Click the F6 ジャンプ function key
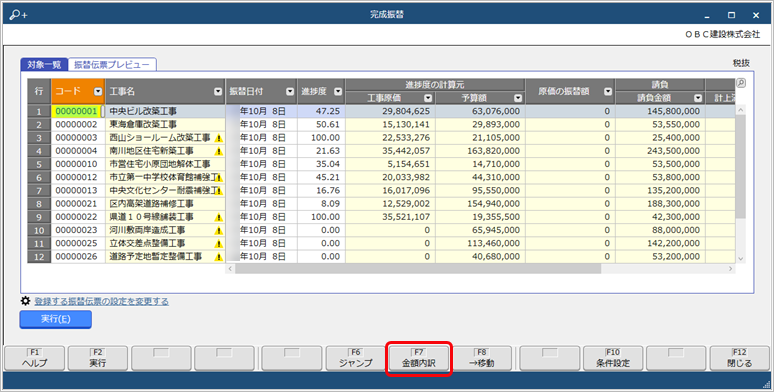This screenshot has height=392, width=774. 355,358
